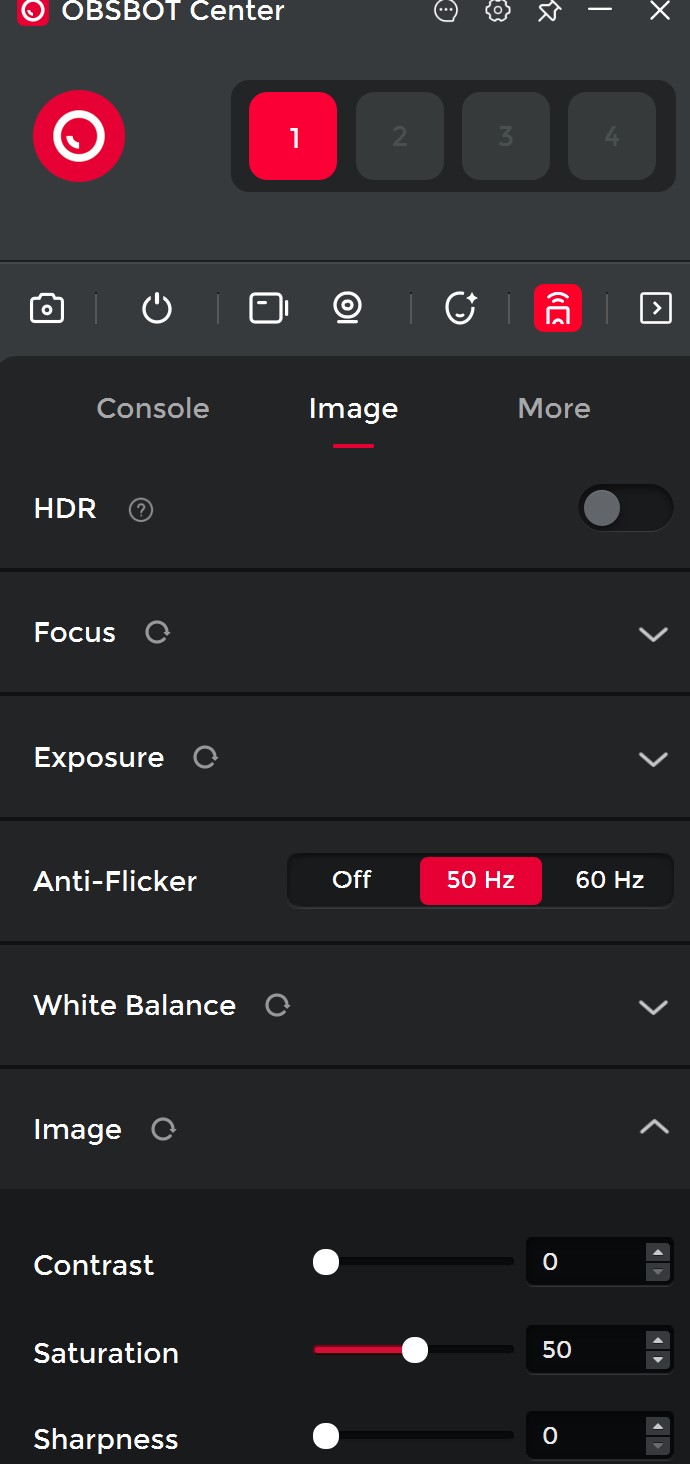Image resolution: width=690 pixels, height=1464 pixels.
Task: Set Anti-Flicker to 60 Hz
Action: [x=609, y=880]
